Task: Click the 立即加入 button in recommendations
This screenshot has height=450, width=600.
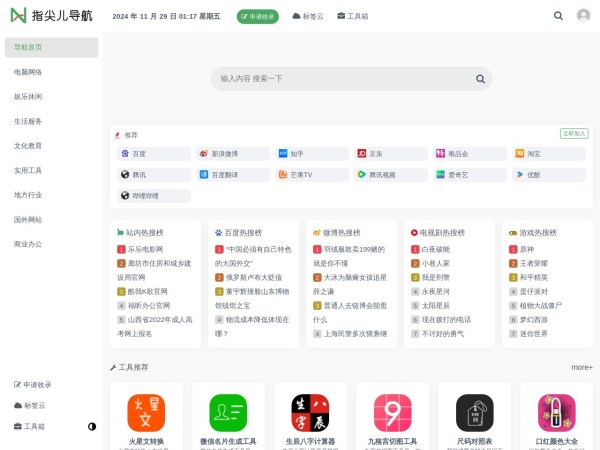Action: click(574, 133)
